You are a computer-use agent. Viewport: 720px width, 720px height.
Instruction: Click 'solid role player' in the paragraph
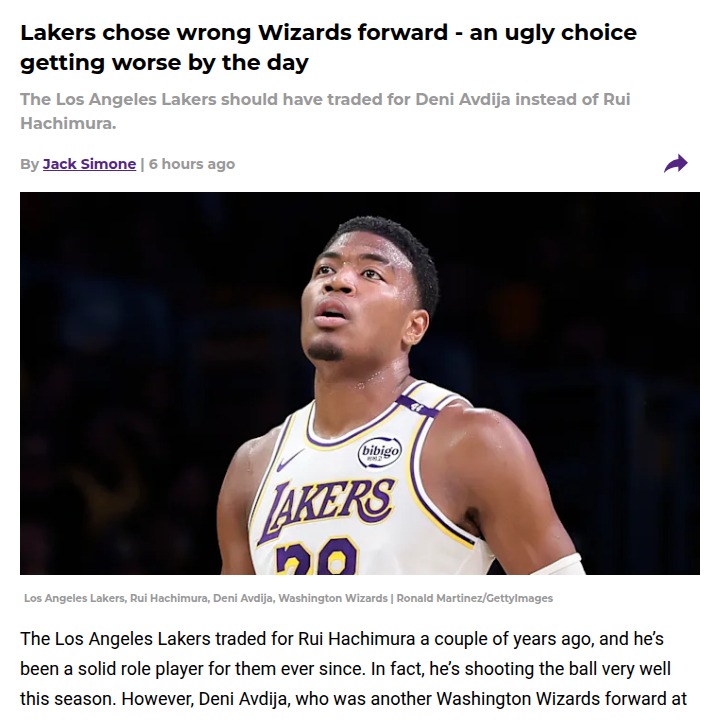pyautogui.click(x=141, y=669)
